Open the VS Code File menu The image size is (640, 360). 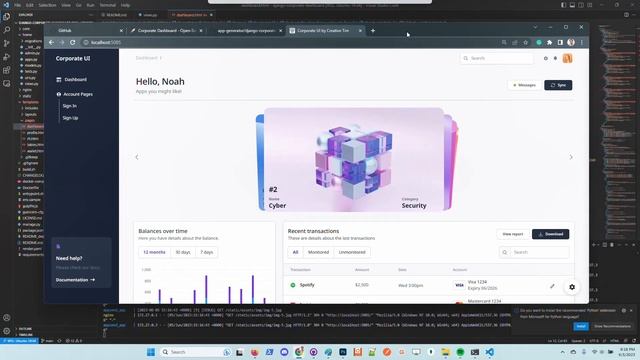(x=17, y=5)
